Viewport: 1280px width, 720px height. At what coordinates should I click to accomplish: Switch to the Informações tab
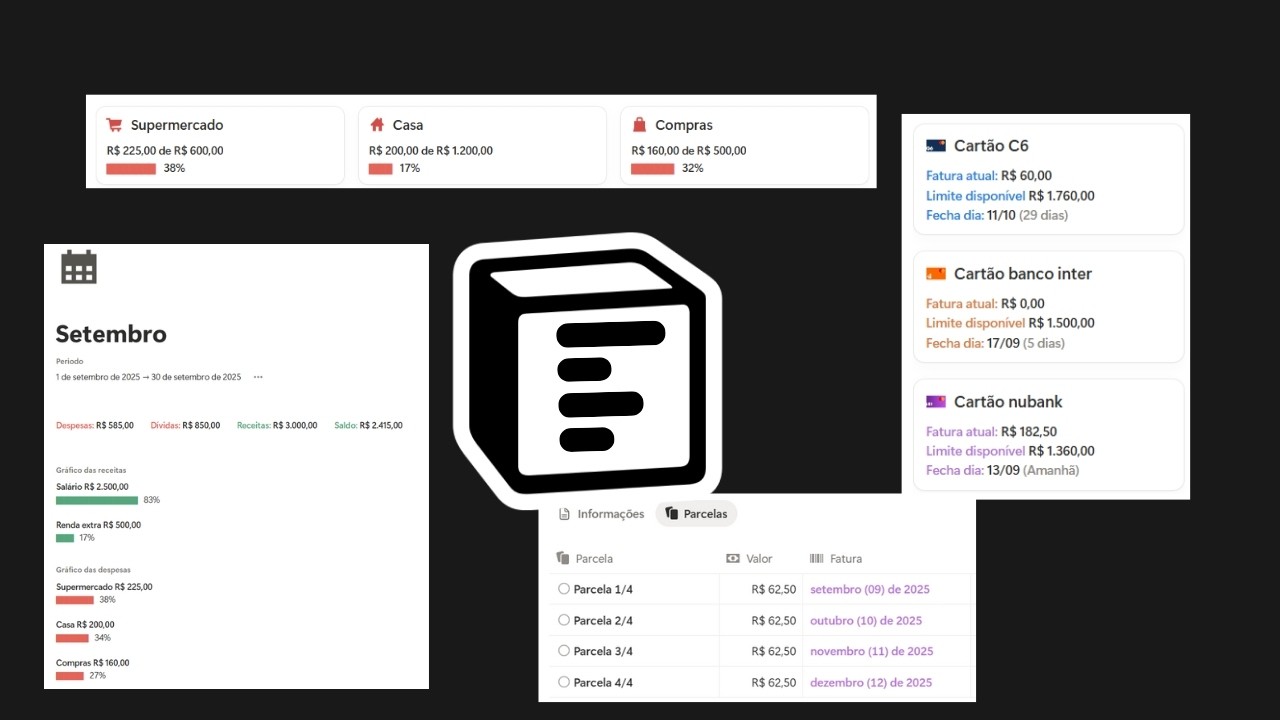pos(601,514)
